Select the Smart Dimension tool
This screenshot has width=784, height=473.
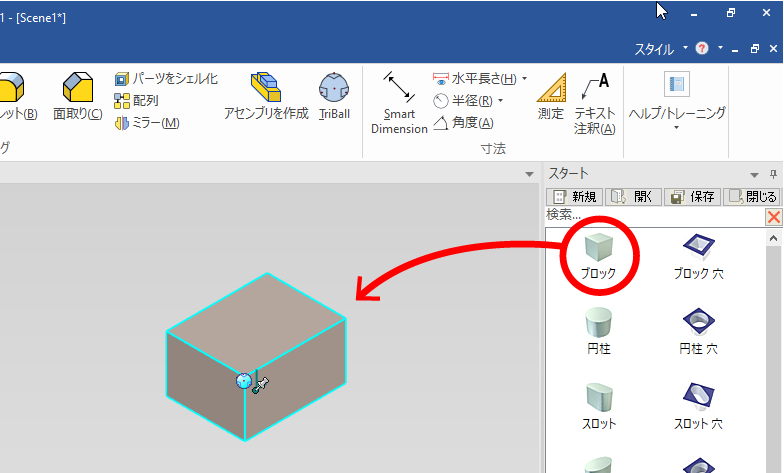coord(399,102)
